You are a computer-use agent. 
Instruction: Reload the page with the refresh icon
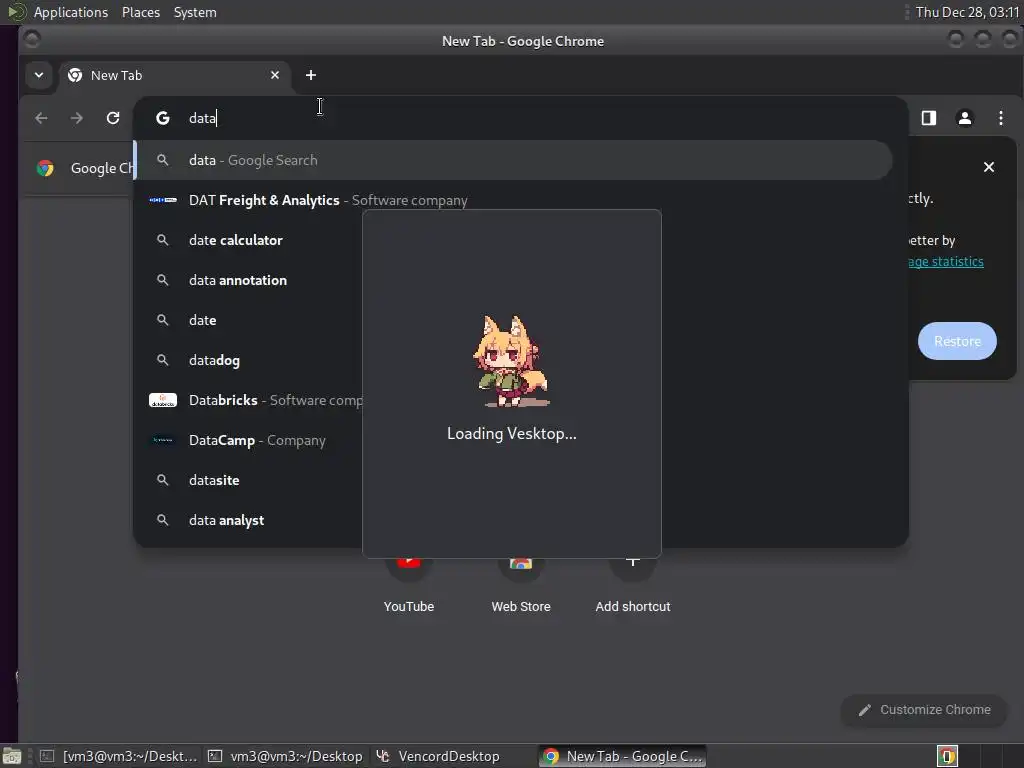(x=113, y=118)
